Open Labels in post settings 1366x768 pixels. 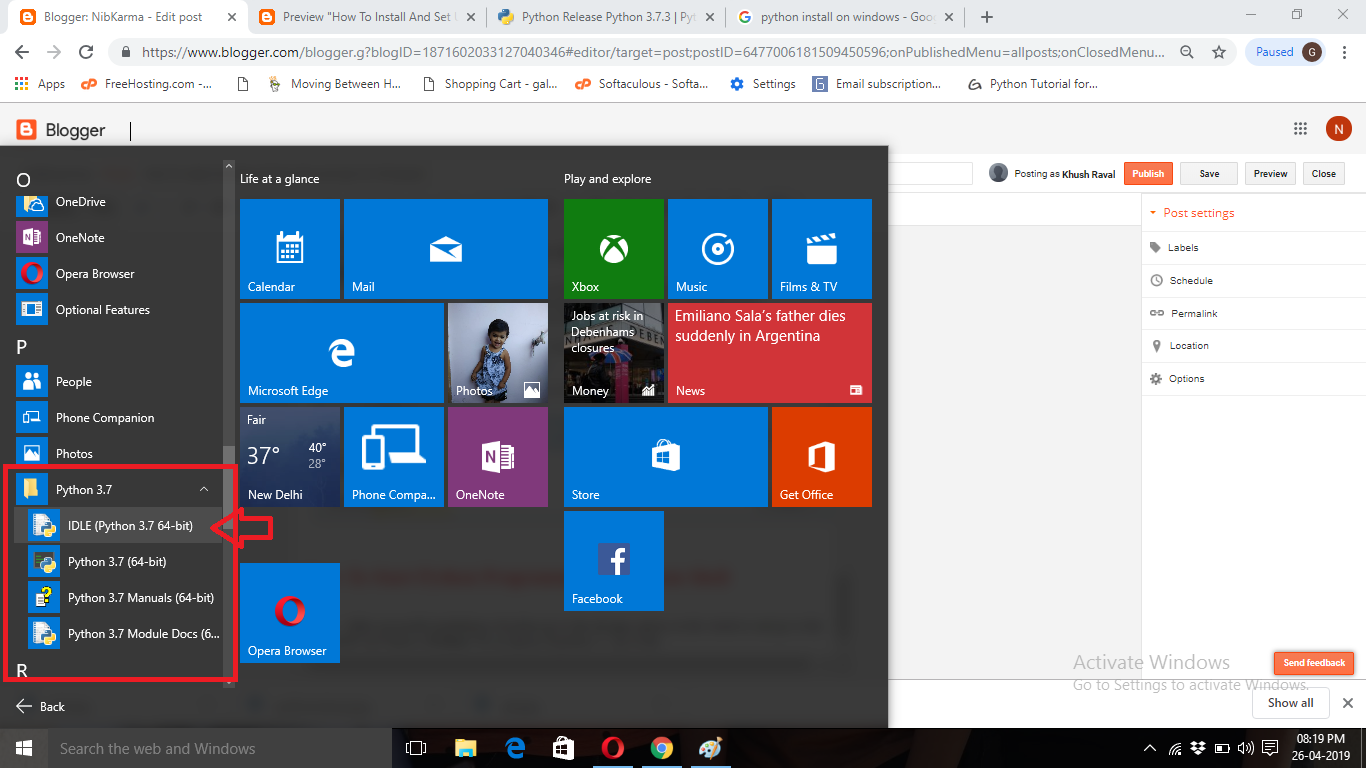click(x=1174, y=247)
